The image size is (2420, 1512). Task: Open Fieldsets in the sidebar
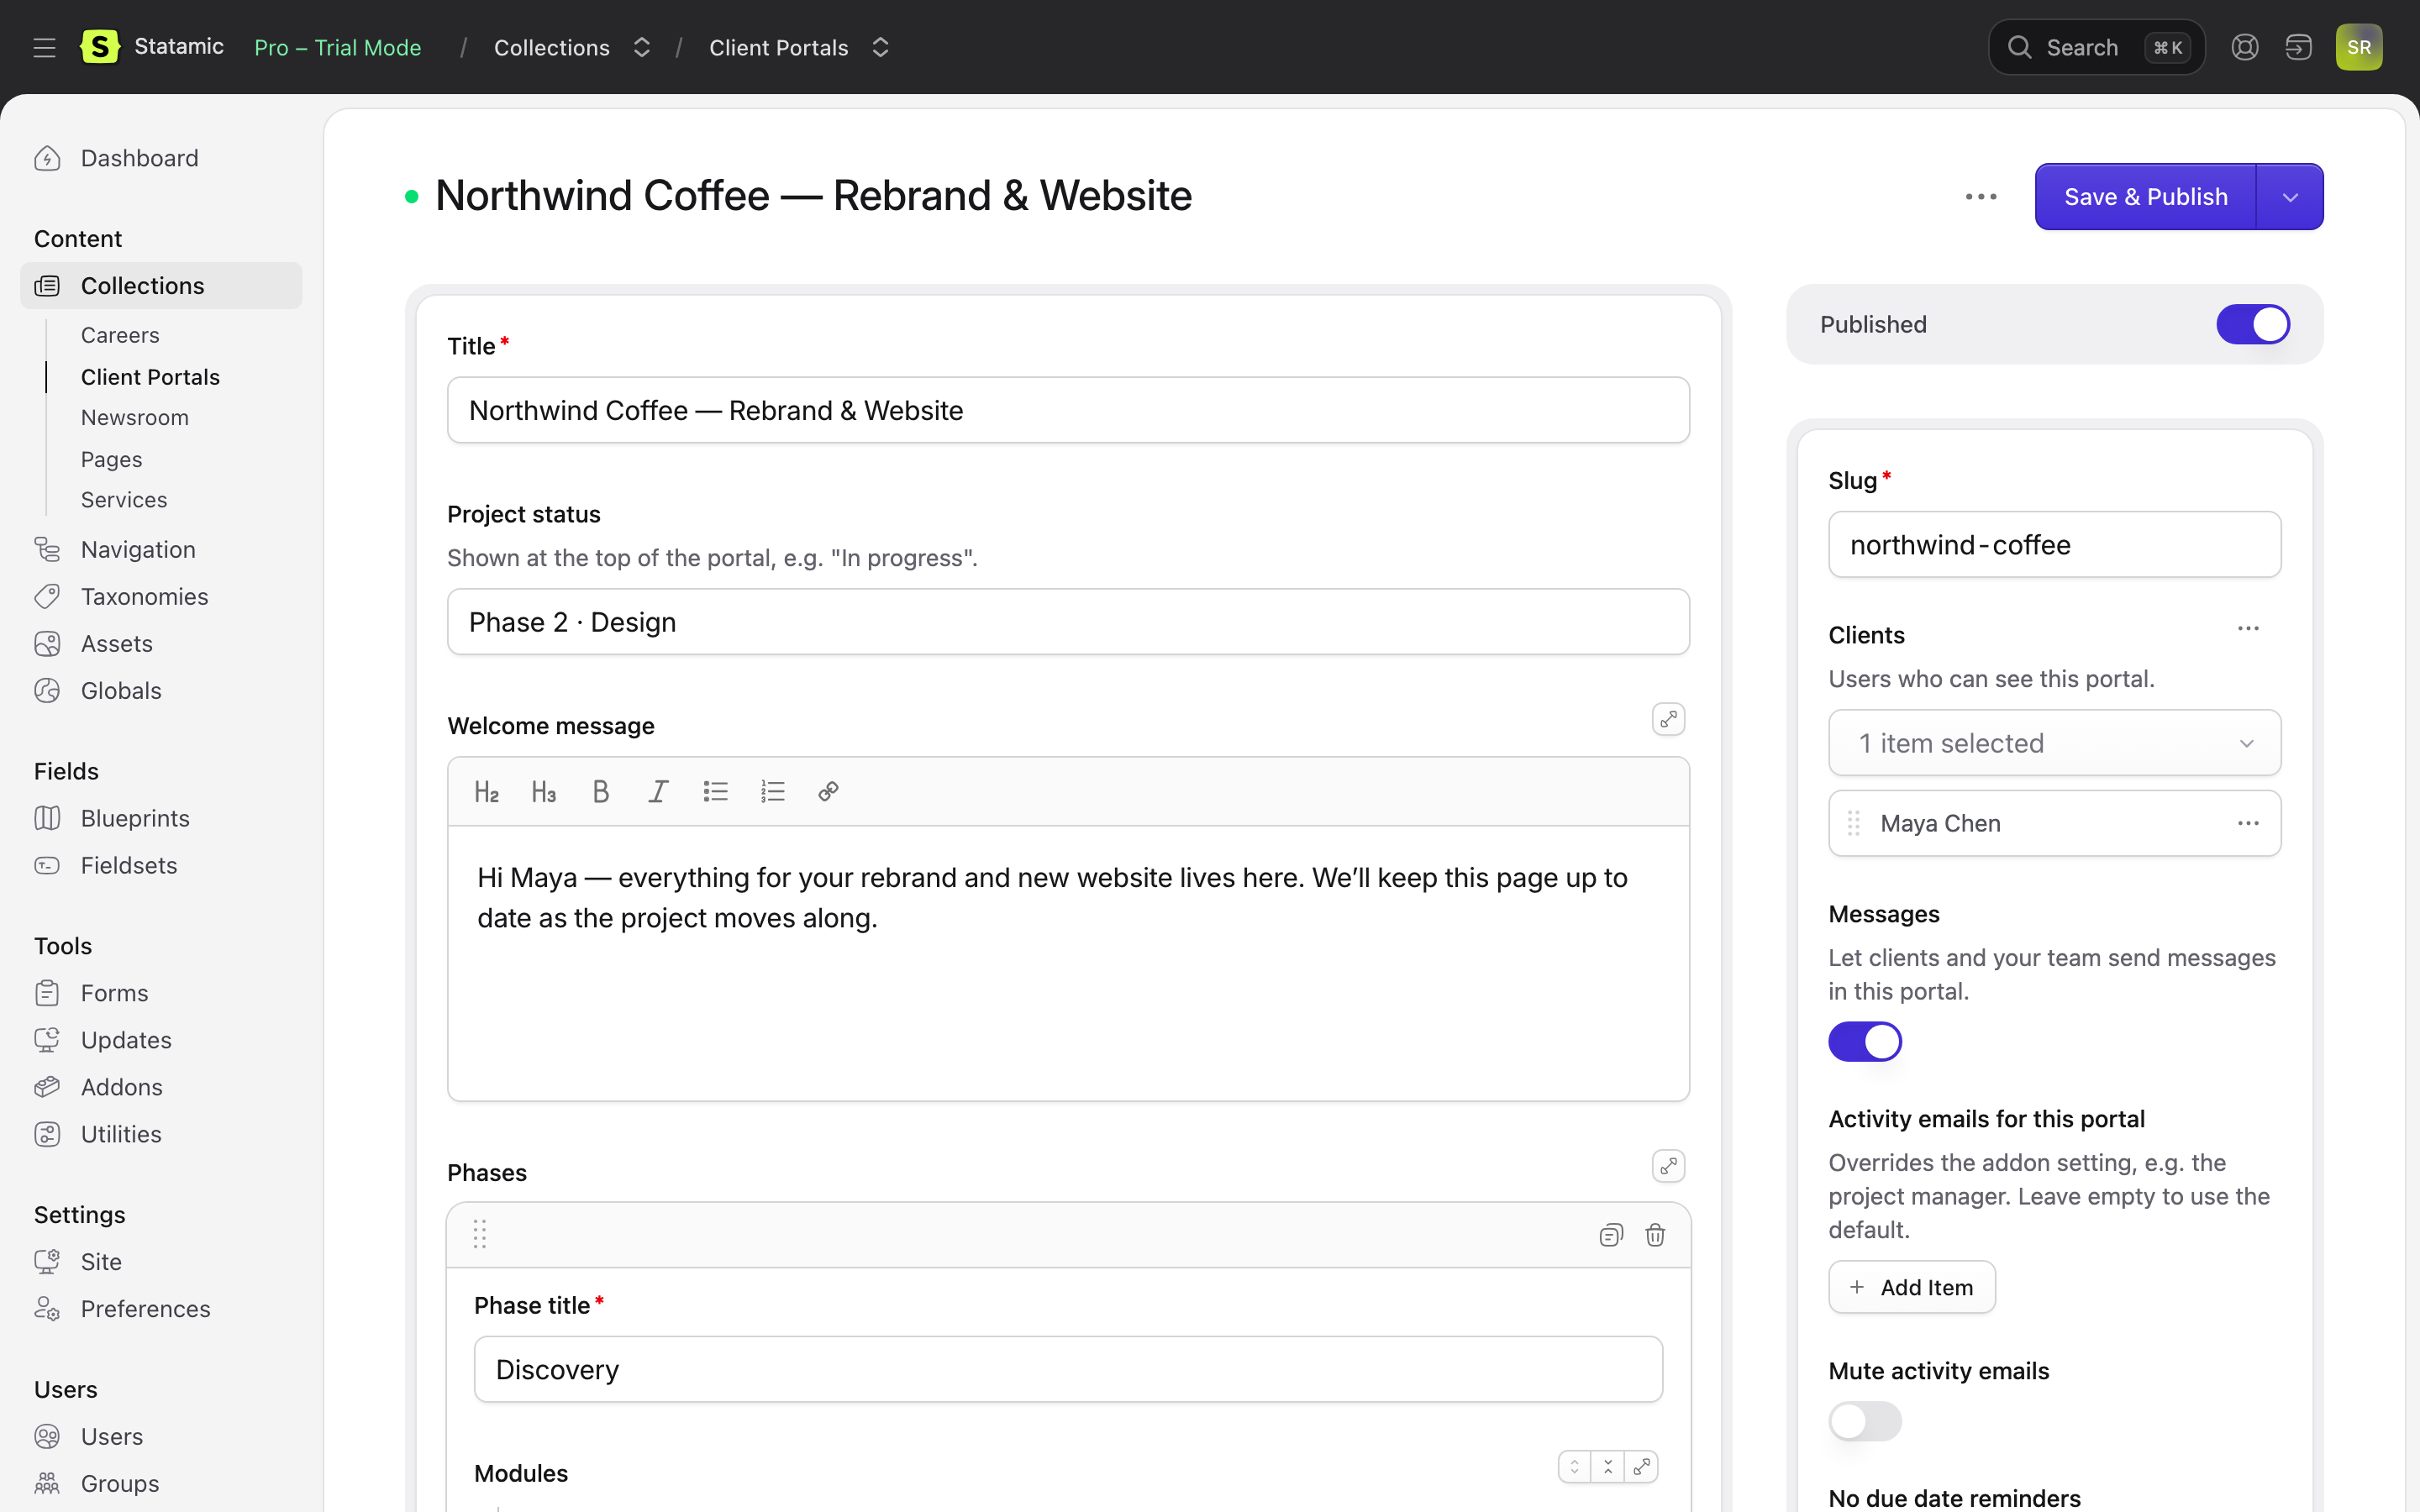[129, 865]
